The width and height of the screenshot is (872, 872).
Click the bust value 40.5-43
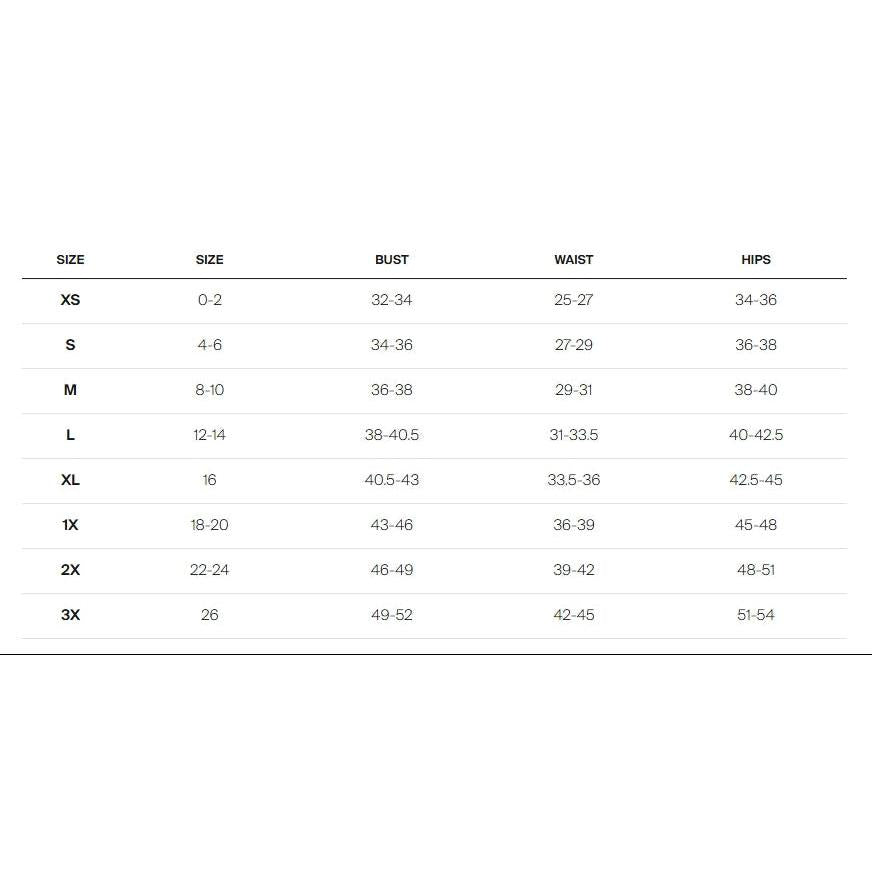(392, 480)
